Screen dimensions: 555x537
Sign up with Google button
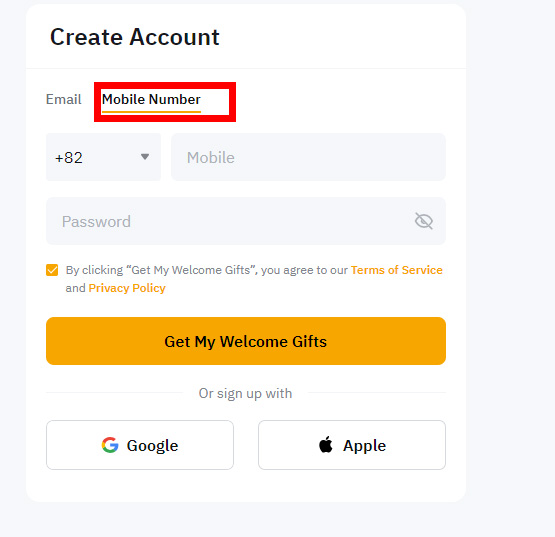pyautogui.click(x=140, y=445)
